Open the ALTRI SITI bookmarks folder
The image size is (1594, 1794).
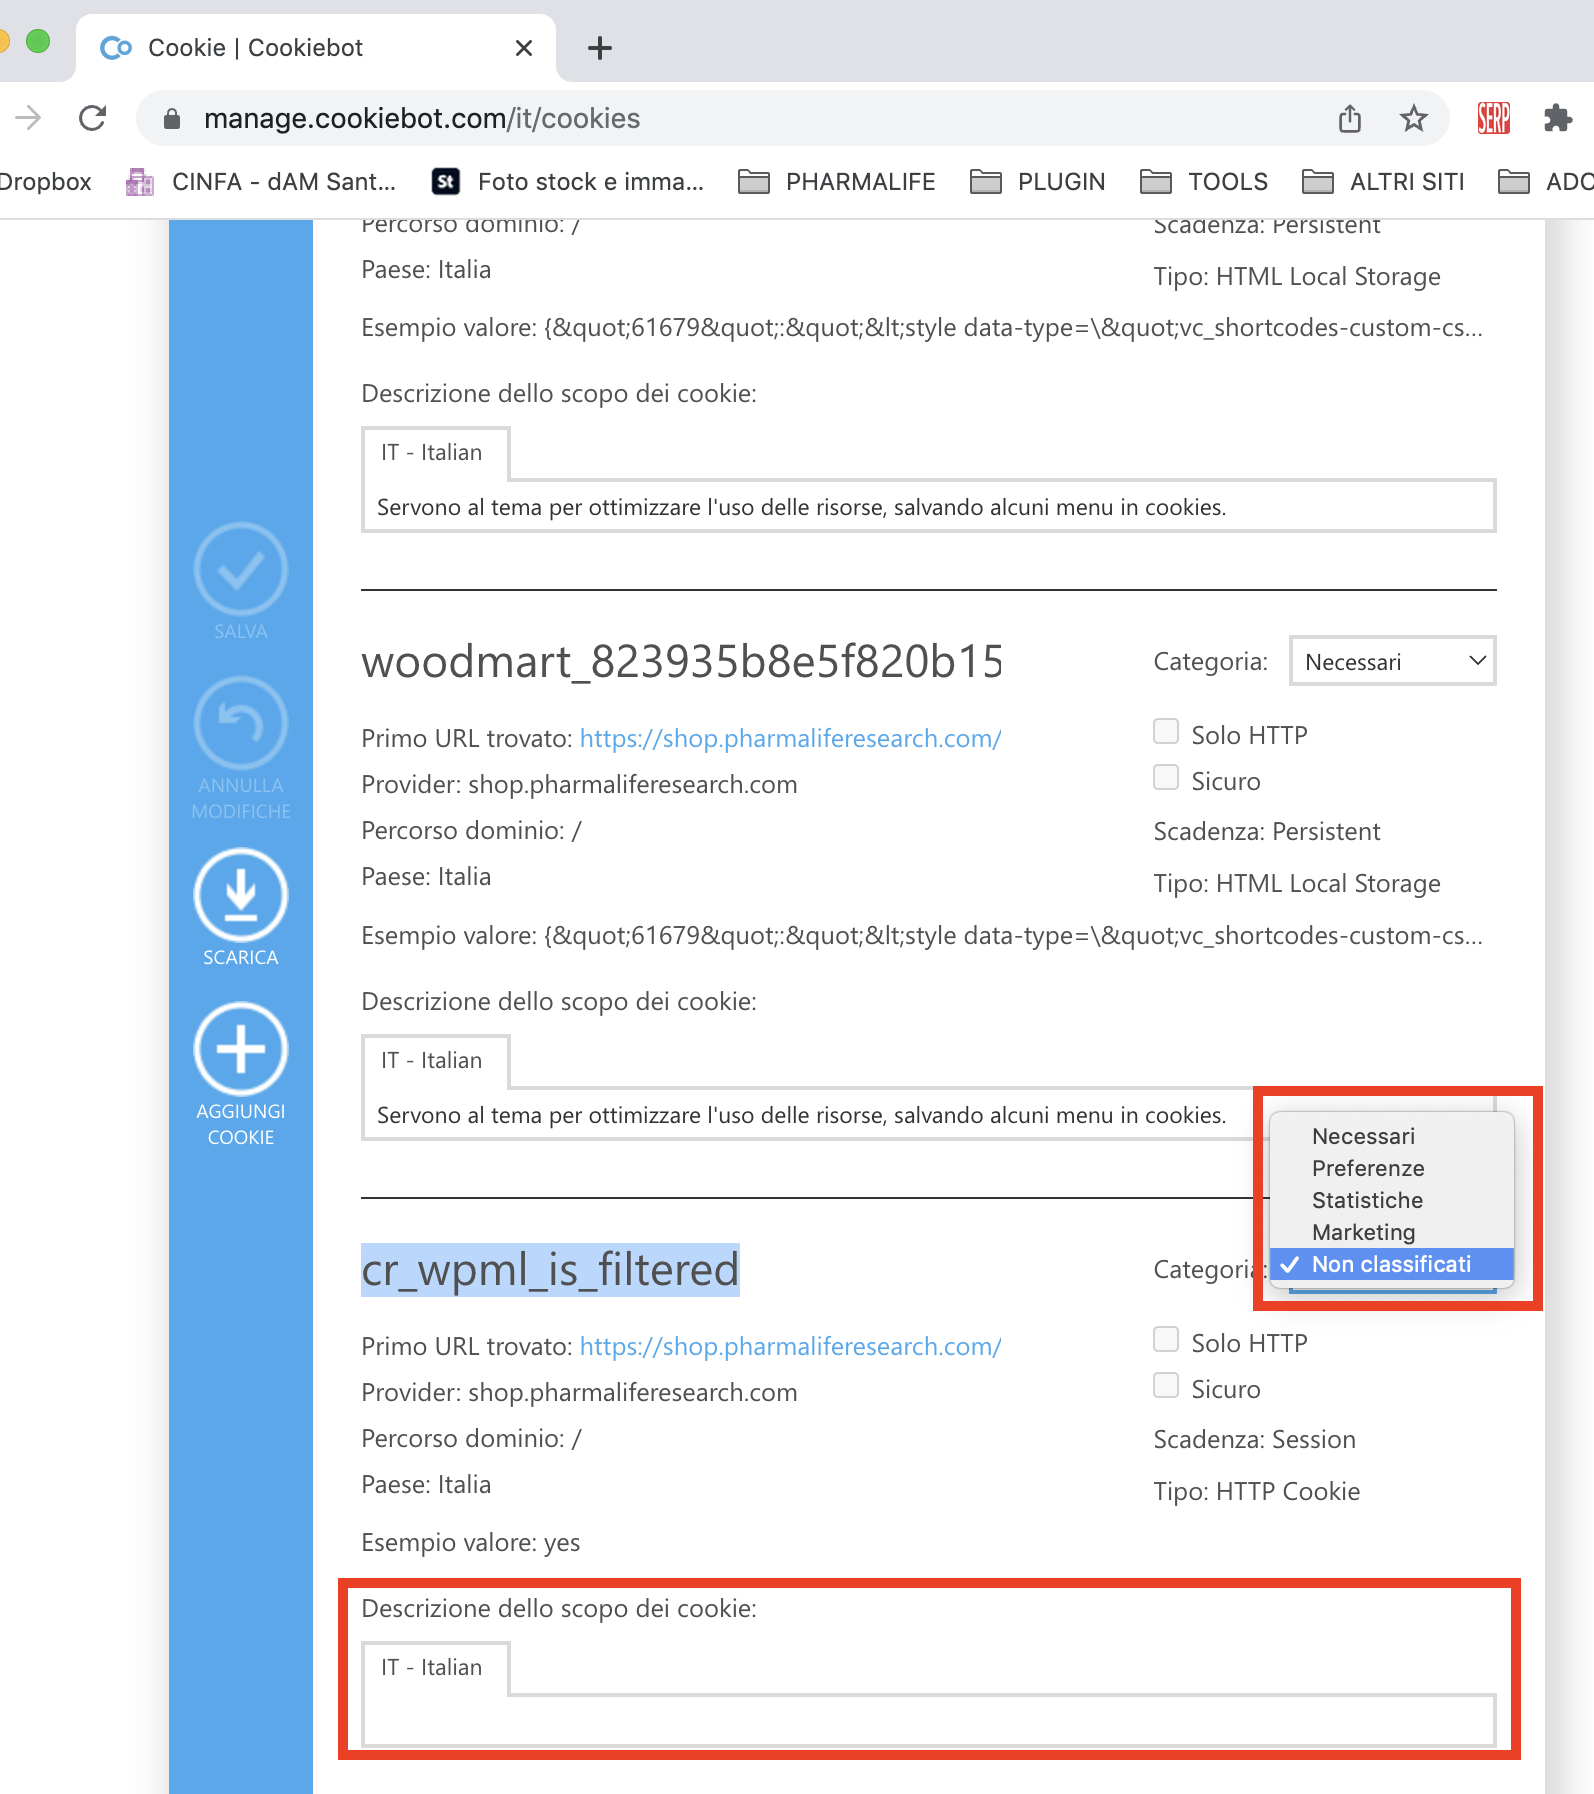click(1383, 182)
